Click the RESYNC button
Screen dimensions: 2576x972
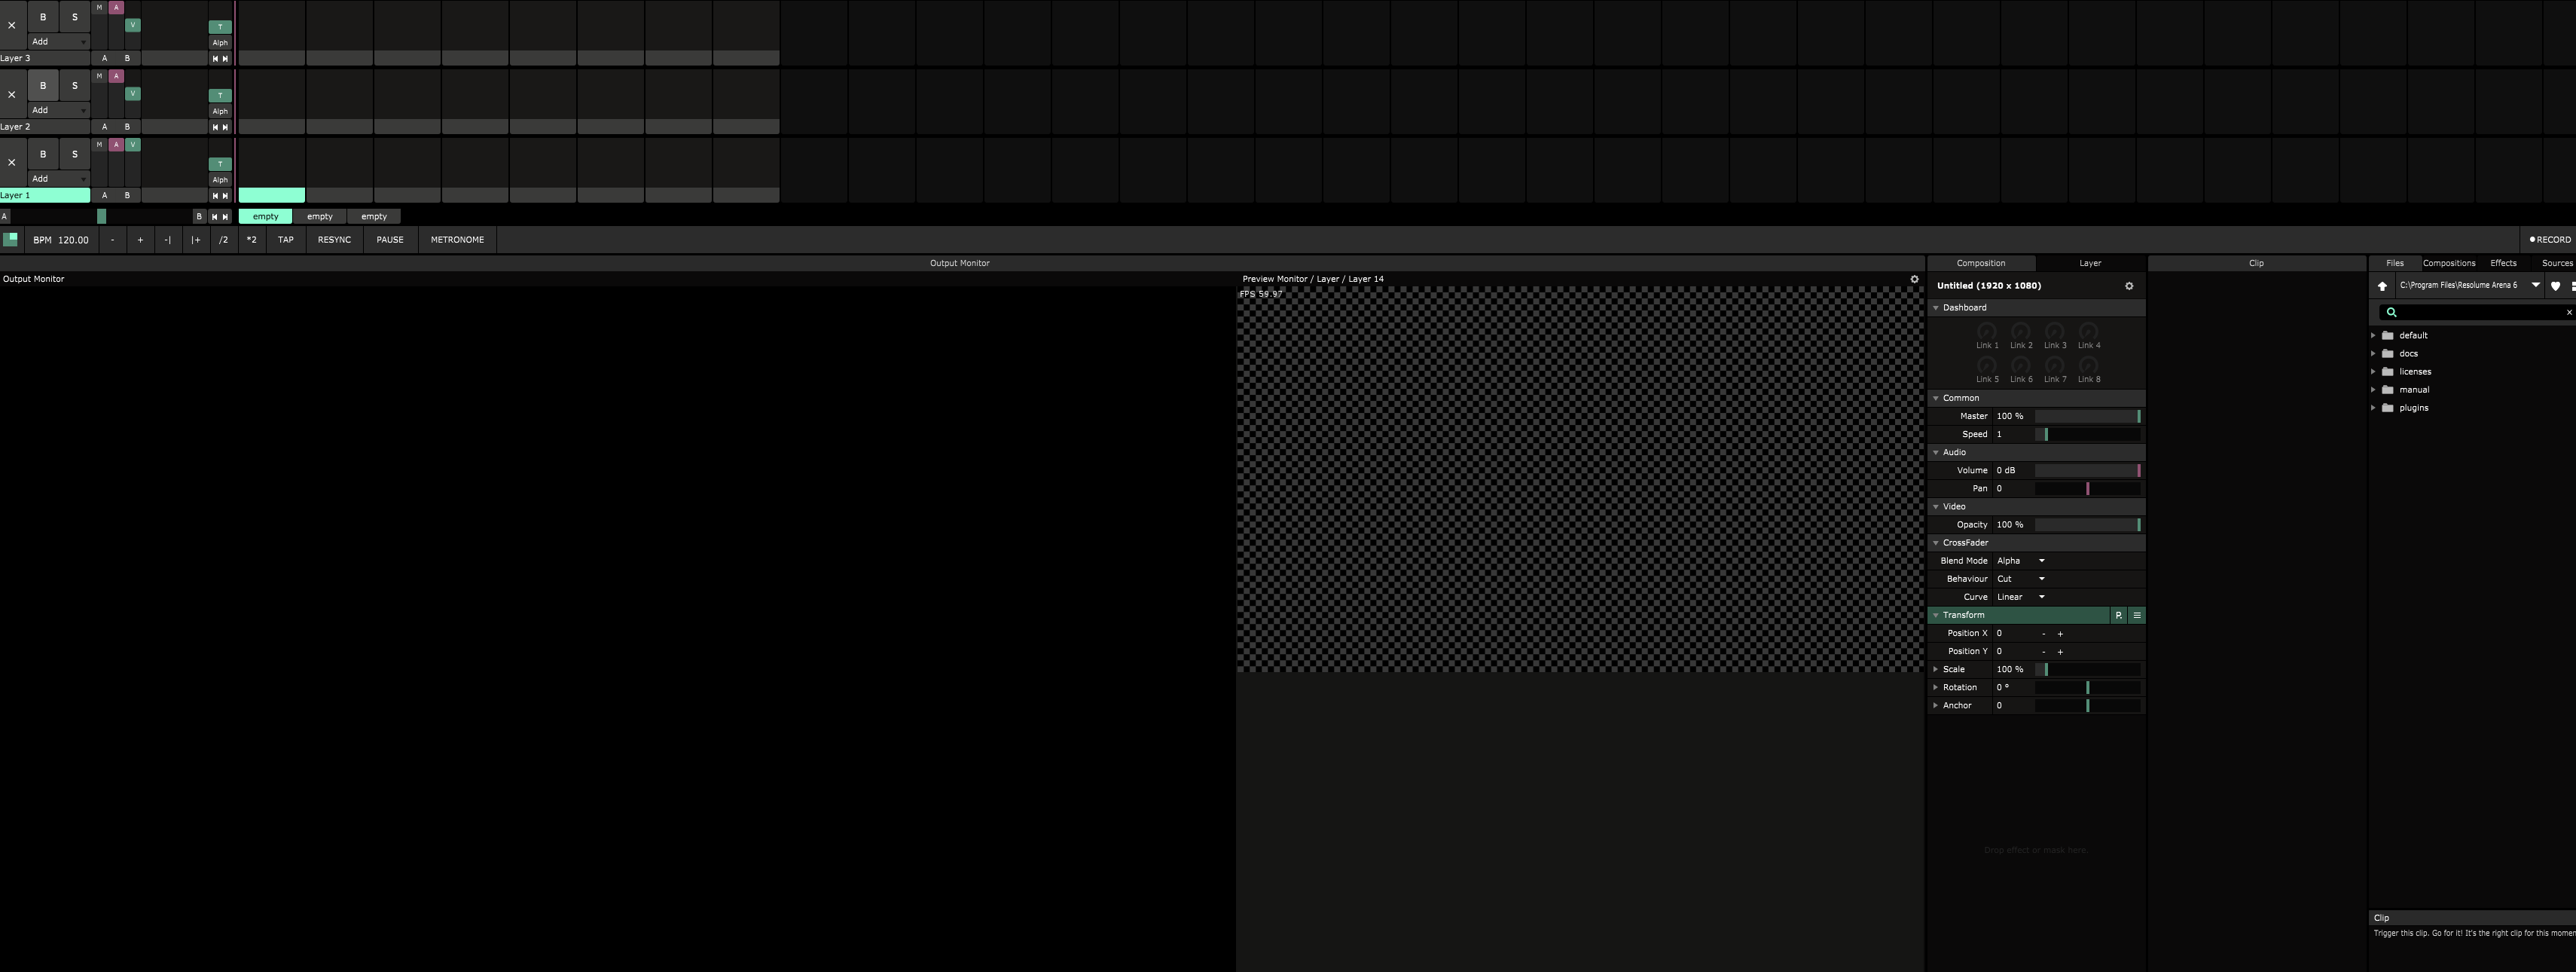pyautogui.click(x=334, y=240)
